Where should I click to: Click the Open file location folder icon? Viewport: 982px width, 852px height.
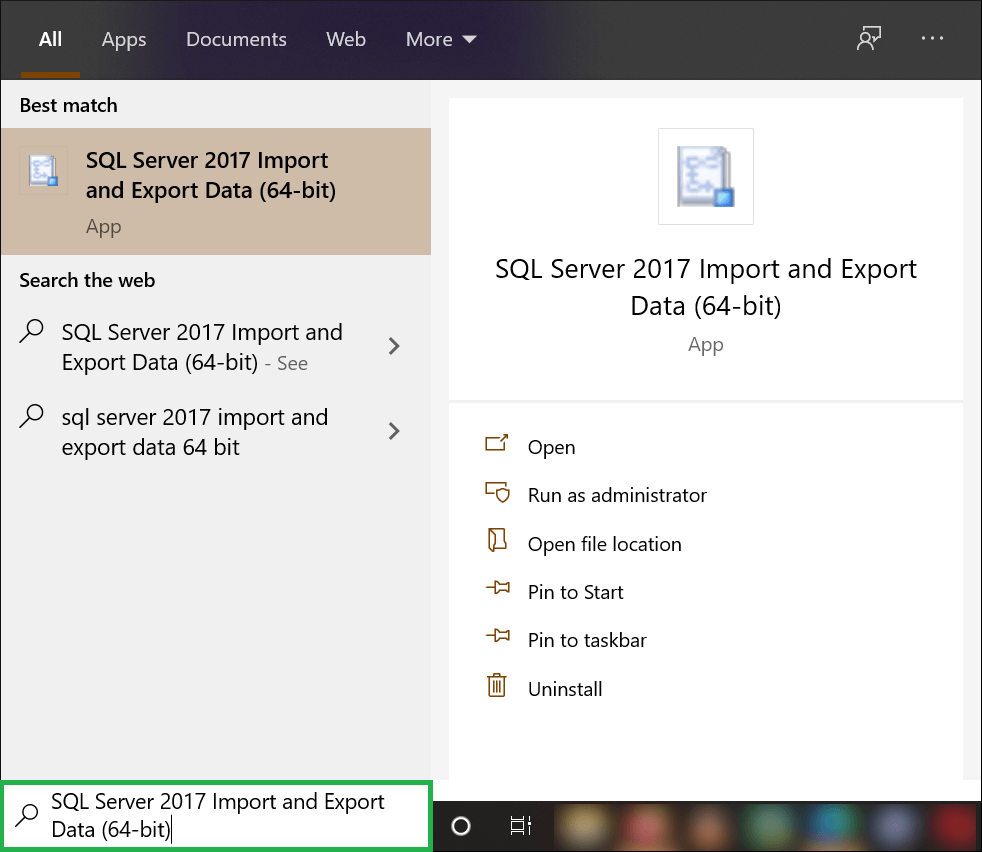pos(497,540)
